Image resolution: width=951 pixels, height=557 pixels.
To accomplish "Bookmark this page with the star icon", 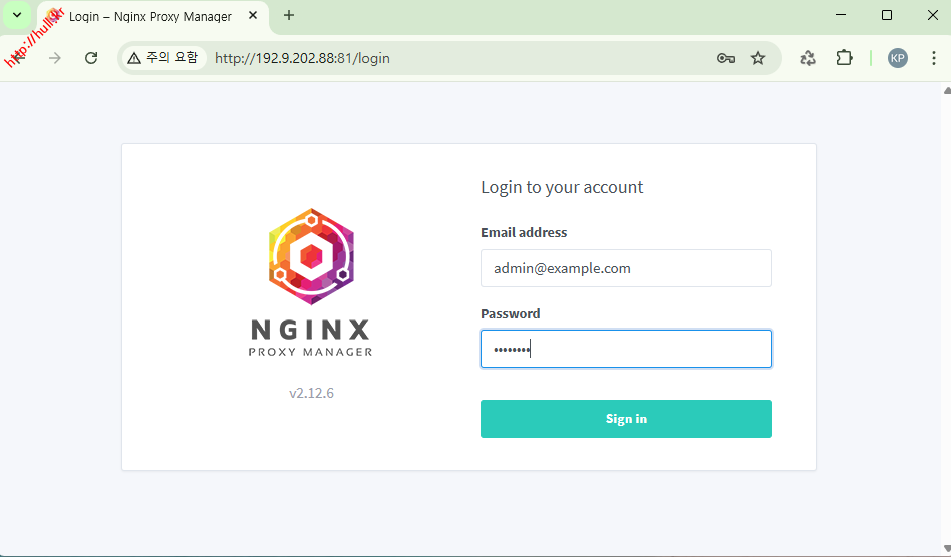I will click(x=758, y=58).
